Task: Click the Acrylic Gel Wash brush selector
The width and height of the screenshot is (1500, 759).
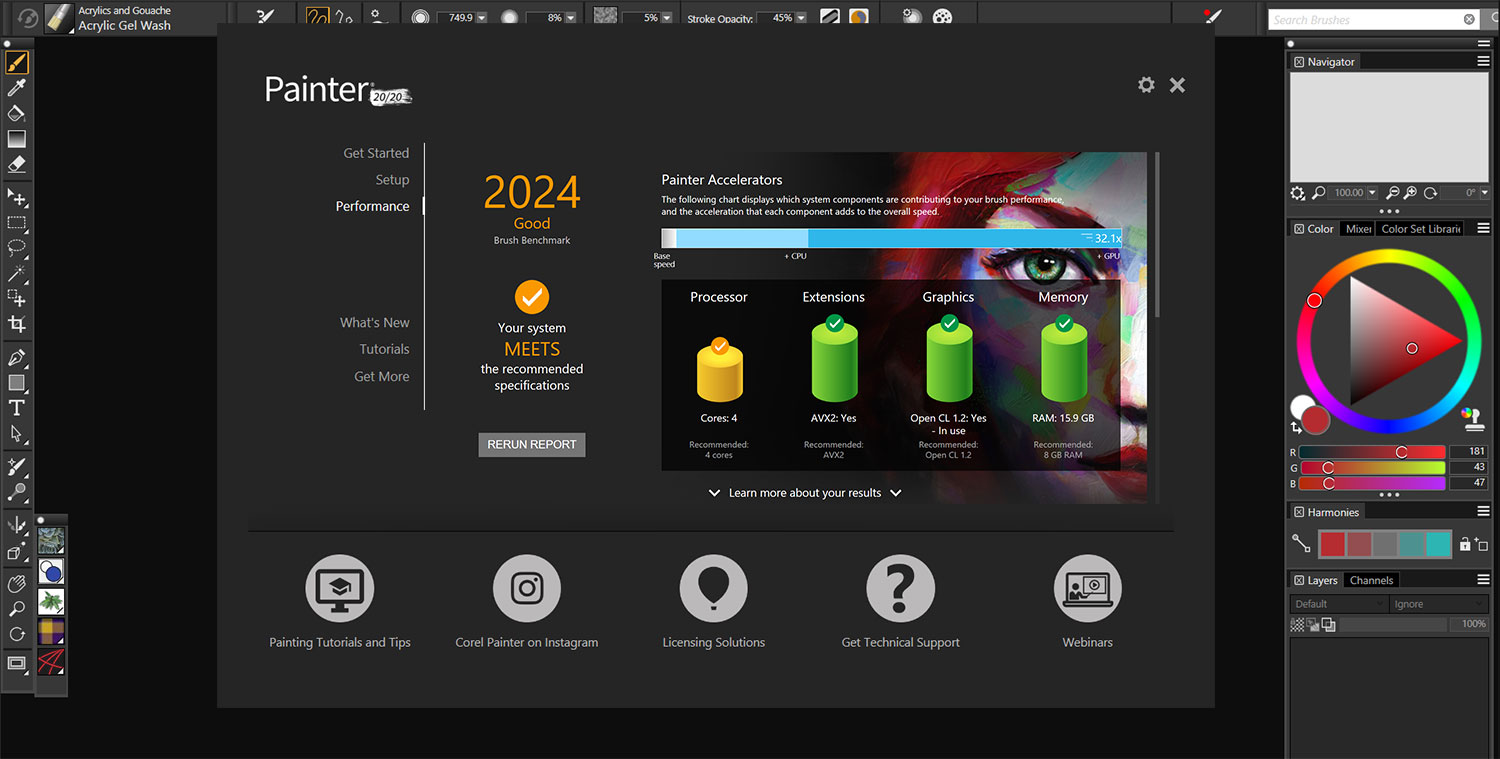Action: coord(110,18)
